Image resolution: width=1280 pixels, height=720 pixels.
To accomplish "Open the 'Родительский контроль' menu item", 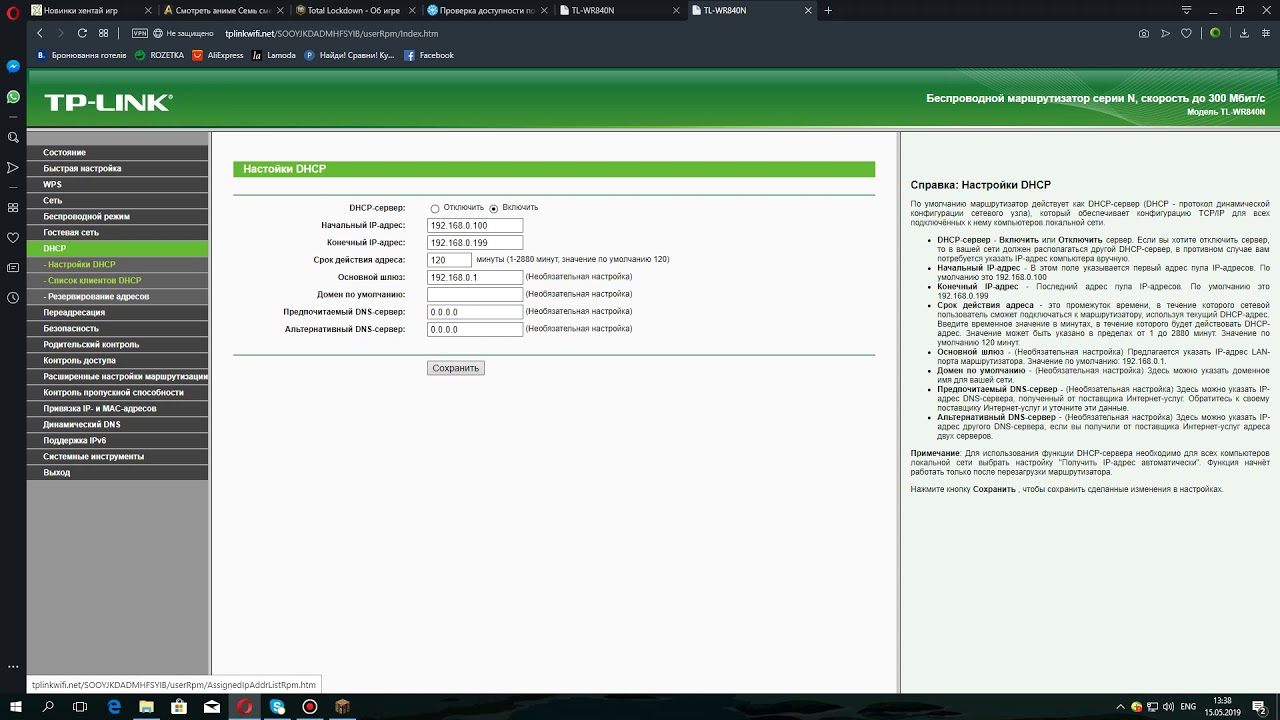I will [x=118, y=344].
